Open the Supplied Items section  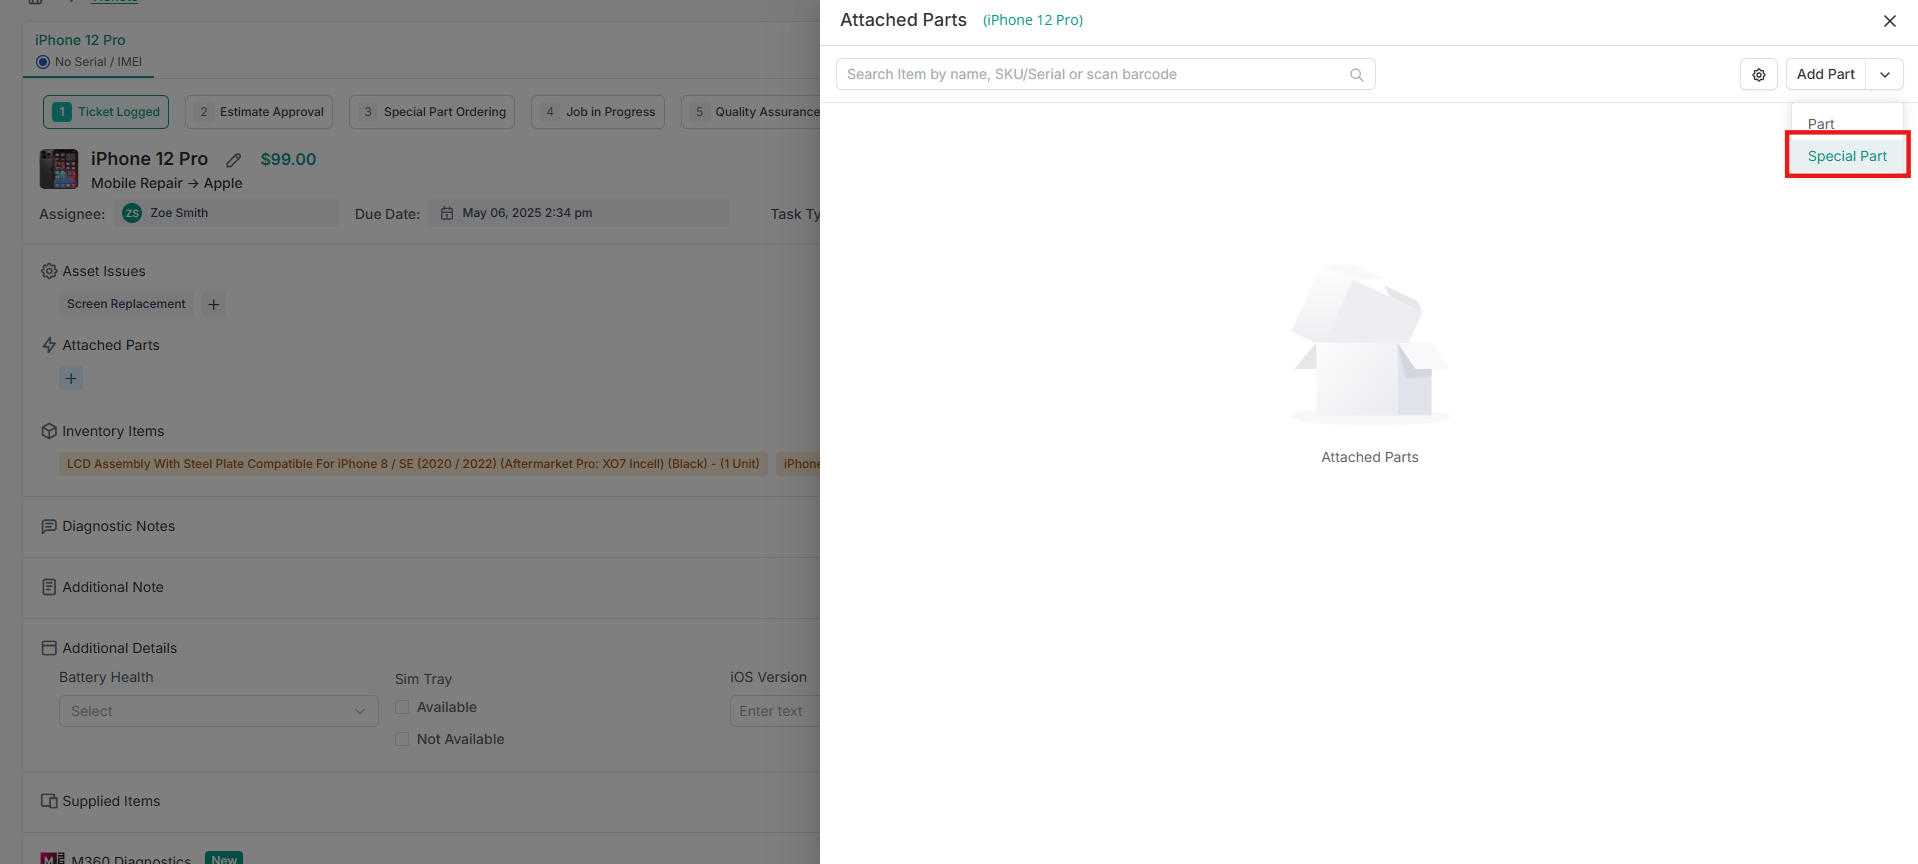[111, 801]
